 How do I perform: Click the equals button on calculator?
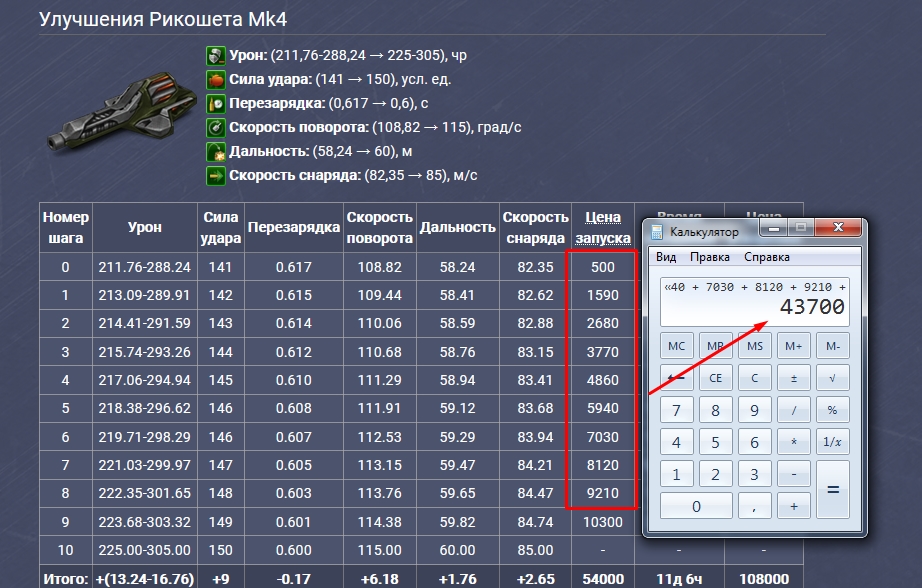(833, 489)
